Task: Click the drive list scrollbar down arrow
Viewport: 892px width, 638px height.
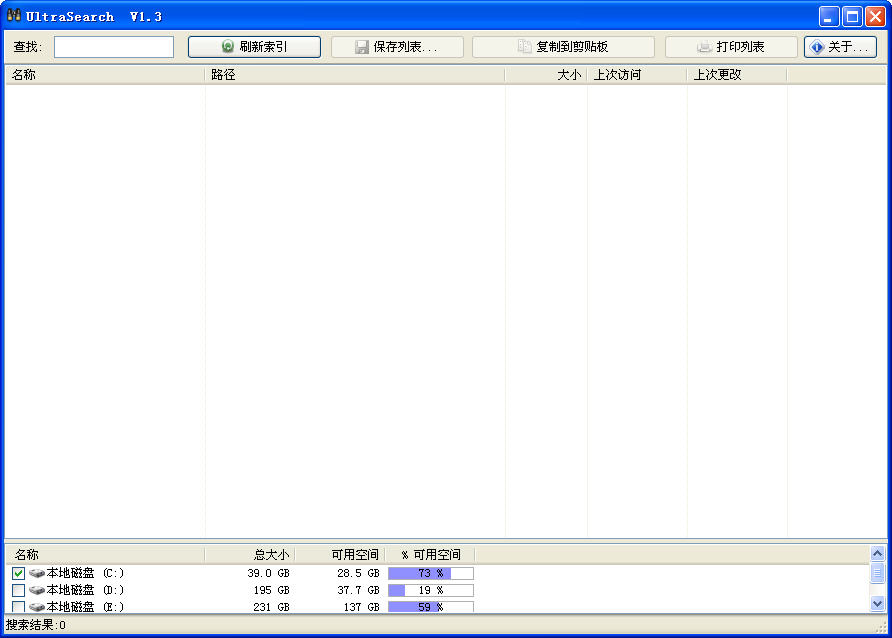Action: tap(877, 603)
